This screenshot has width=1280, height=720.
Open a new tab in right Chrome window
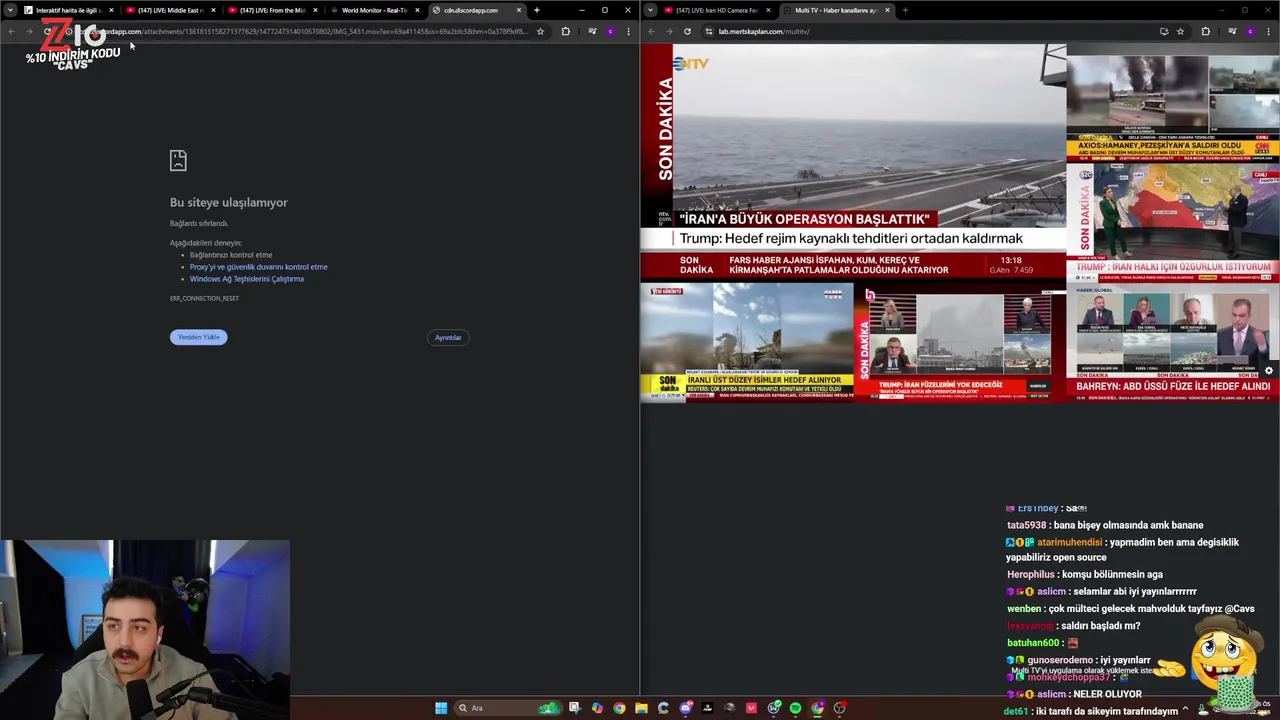905,10
